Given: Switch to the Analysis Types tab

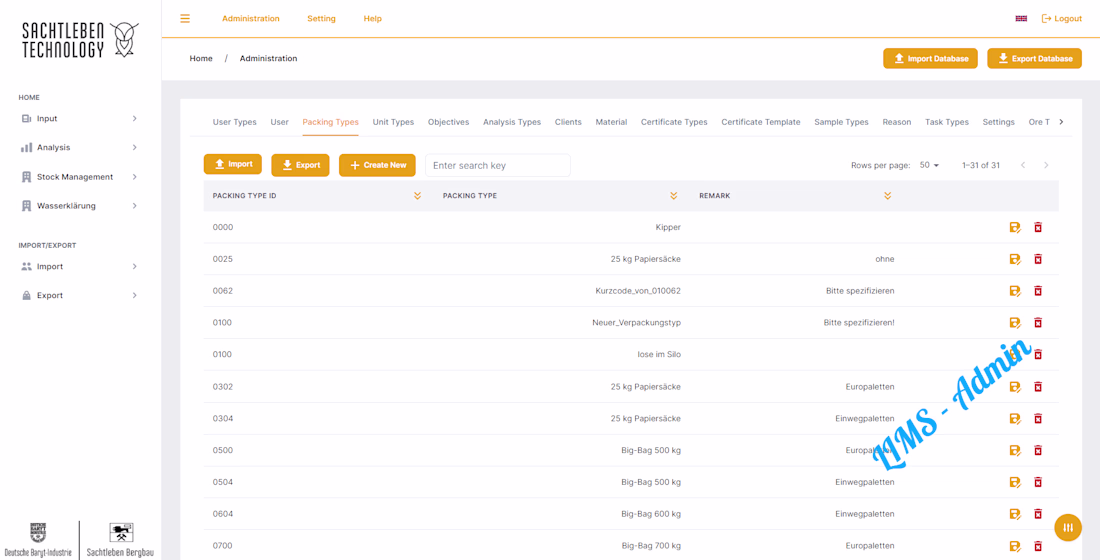Looking at the screenshot, I should pyautogui.click(x=511, y=122).
